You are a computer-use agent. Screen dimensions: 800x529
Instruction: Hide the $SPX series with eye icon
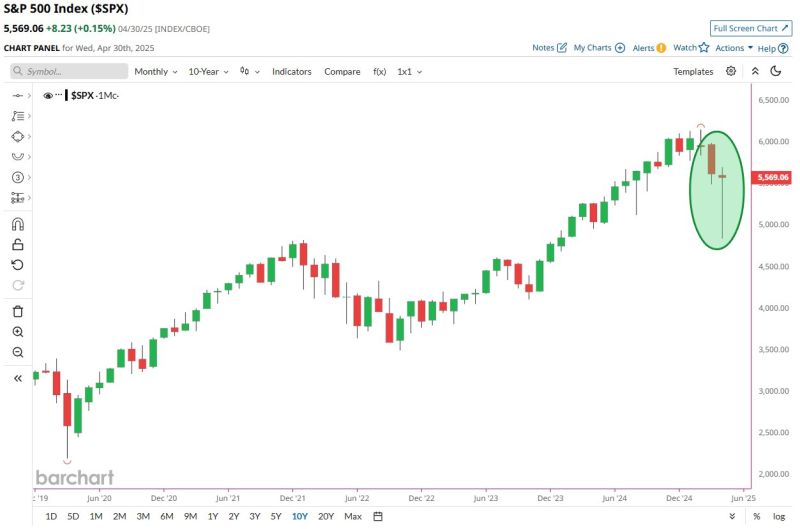point(47,95)
